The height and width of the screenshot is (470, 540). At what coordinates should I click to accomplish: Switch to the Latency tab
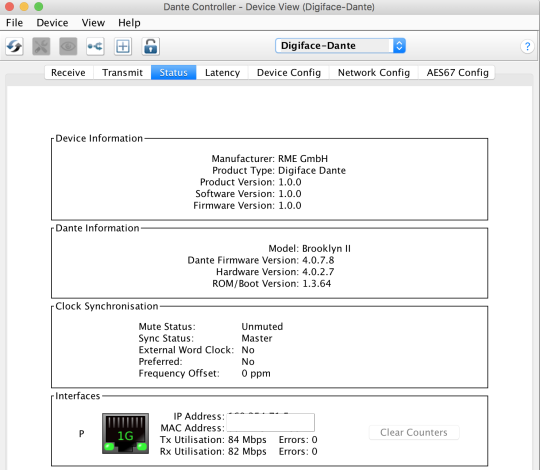(222, 72)
